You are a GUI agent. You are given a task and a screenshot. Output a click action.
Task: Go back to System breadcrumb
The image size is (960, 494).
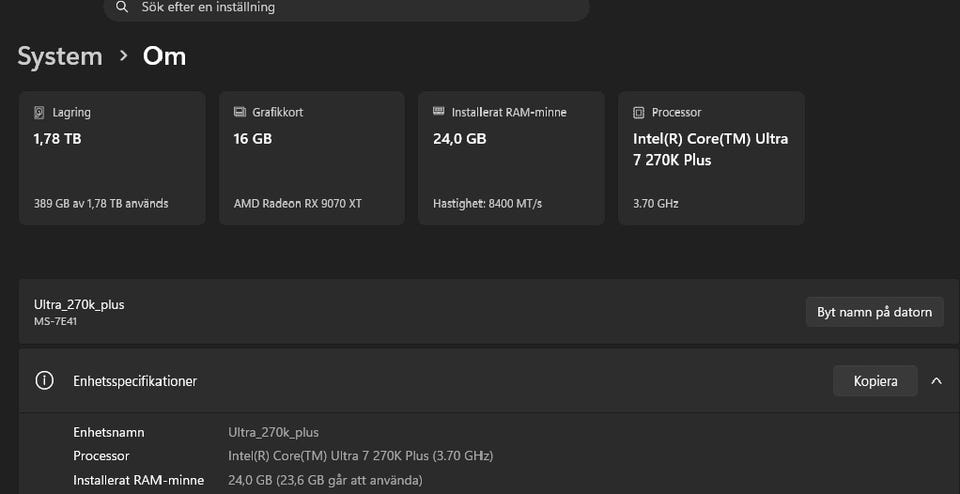pyautogui.click(x=60, y=56)
